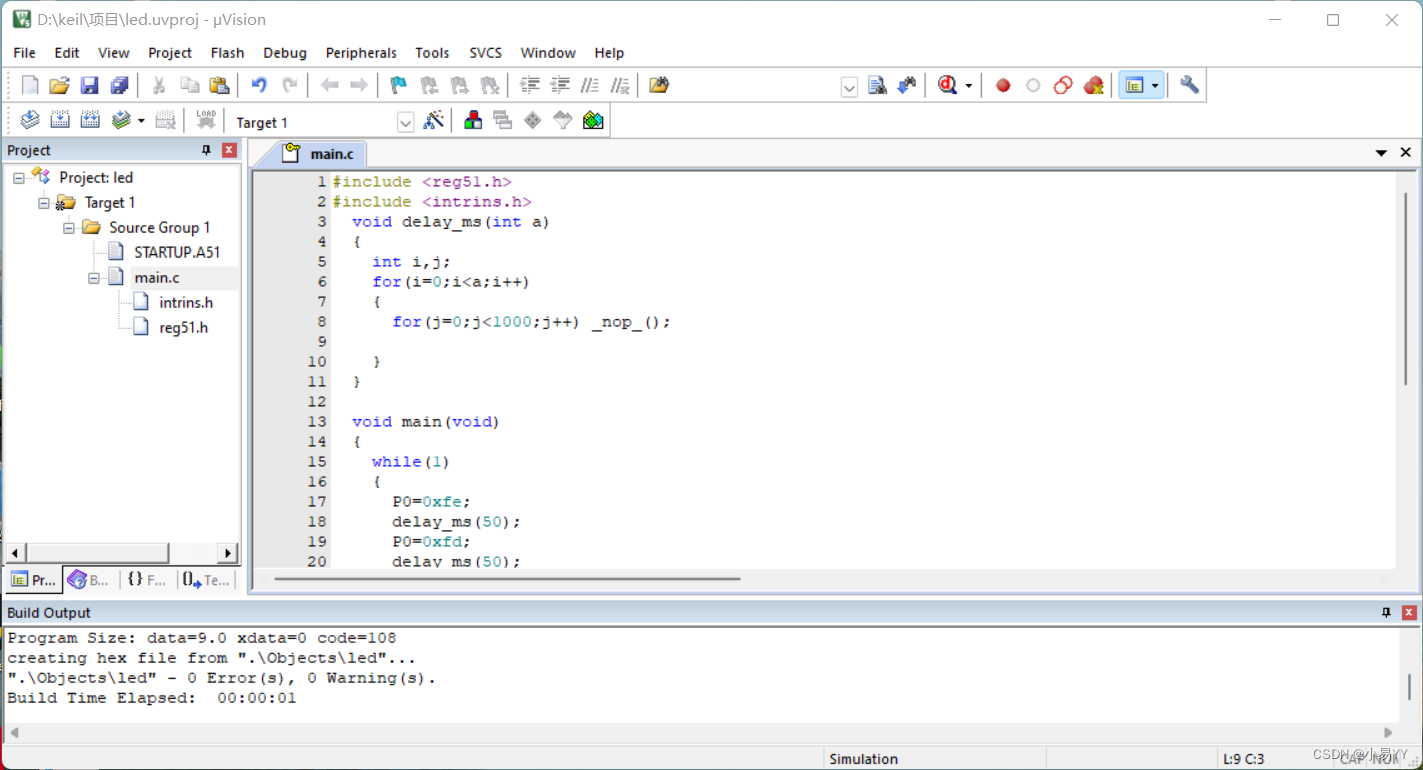Click the Indent selected lines icon

pyautogui.click(x=530, y=86)
